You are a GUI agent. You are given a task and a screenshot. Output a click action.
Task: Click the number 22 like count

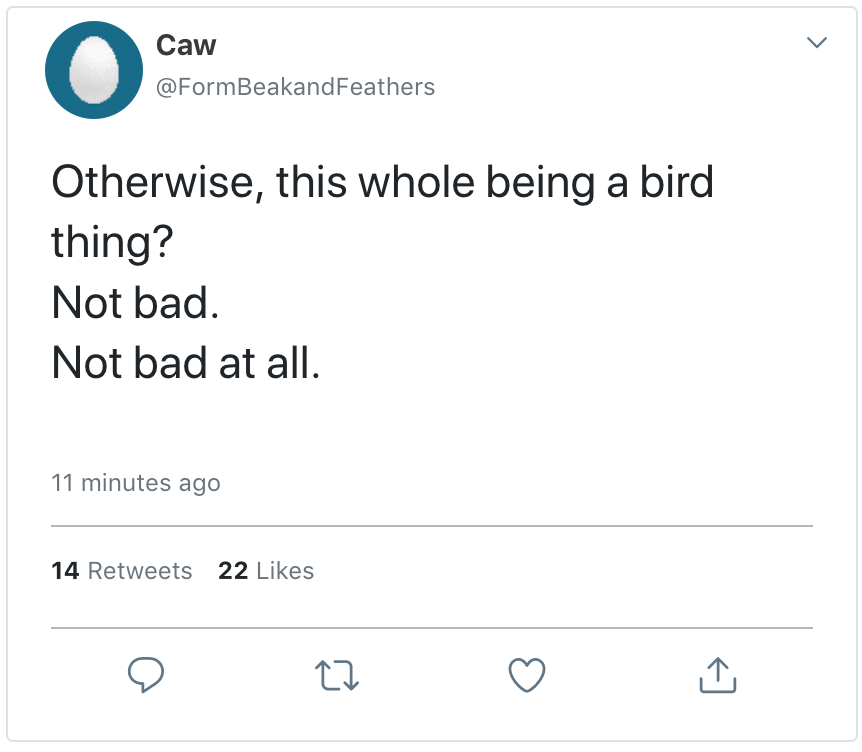coord(233,571)
